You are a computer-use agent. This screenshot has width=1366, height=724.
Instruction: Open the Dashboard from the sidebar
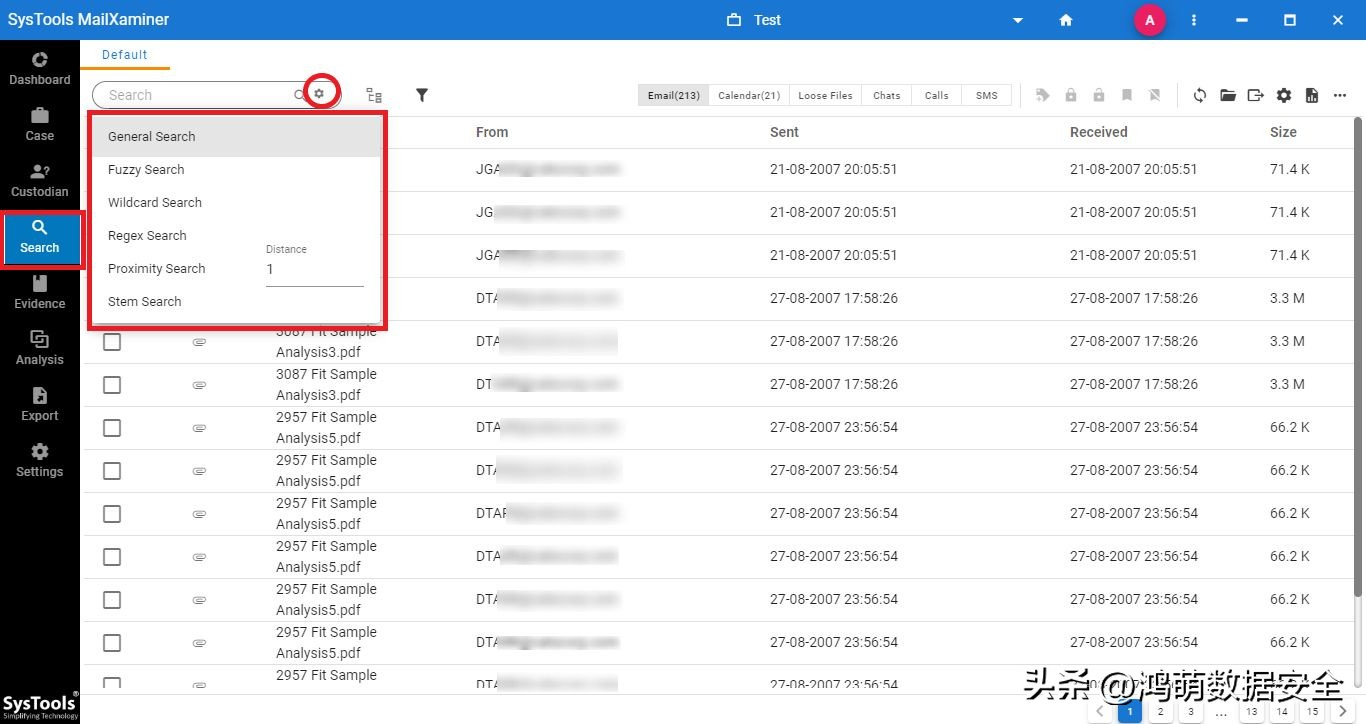pyautogui.click(x=40, y=69)
